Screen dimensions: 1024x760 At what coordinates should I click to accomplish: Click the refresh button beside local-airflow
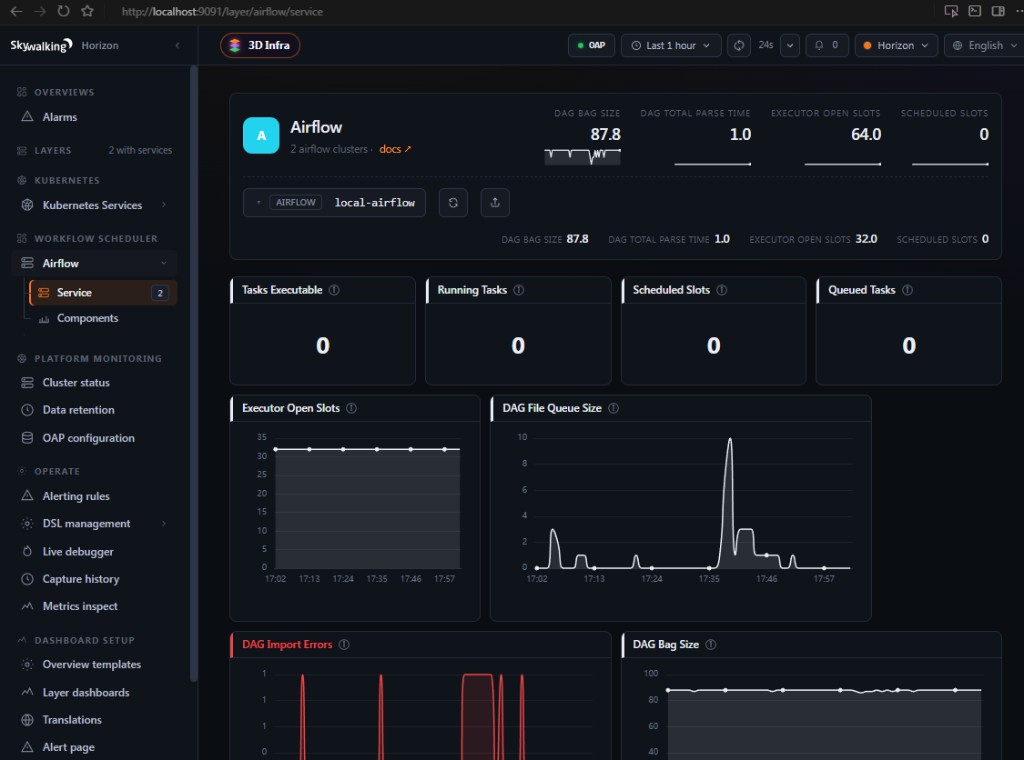tap(453, 202)
